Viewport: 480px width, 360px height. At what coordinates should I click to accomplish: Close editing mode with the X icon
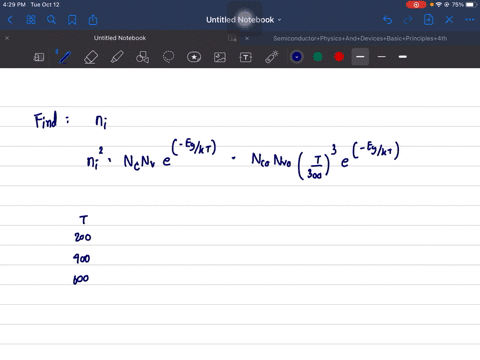[x=449, y=20]
